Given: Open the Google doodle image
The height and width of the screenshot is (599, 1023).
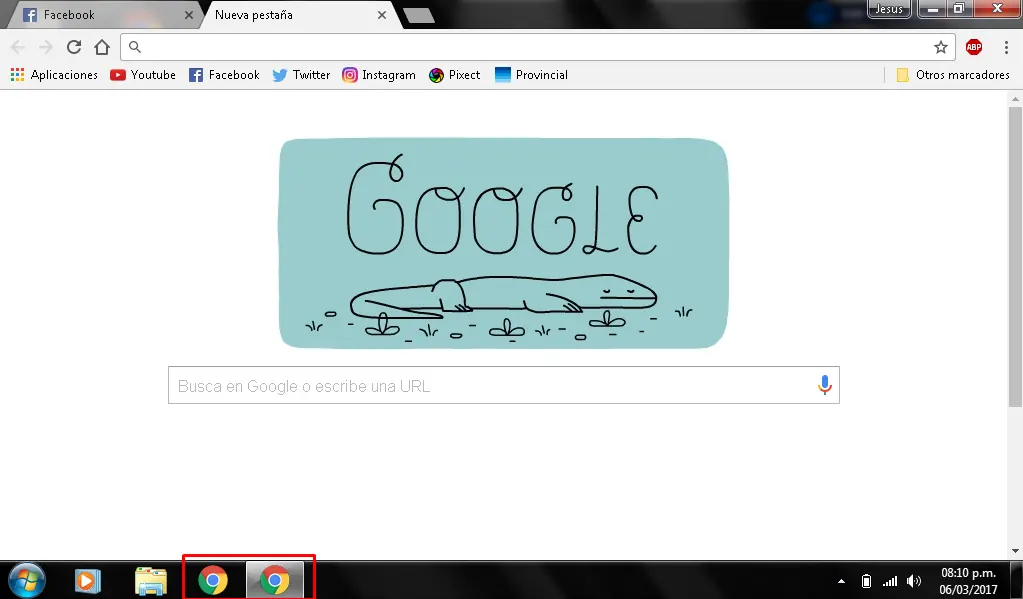Looking at the screenshot, I should coord(504,243).
